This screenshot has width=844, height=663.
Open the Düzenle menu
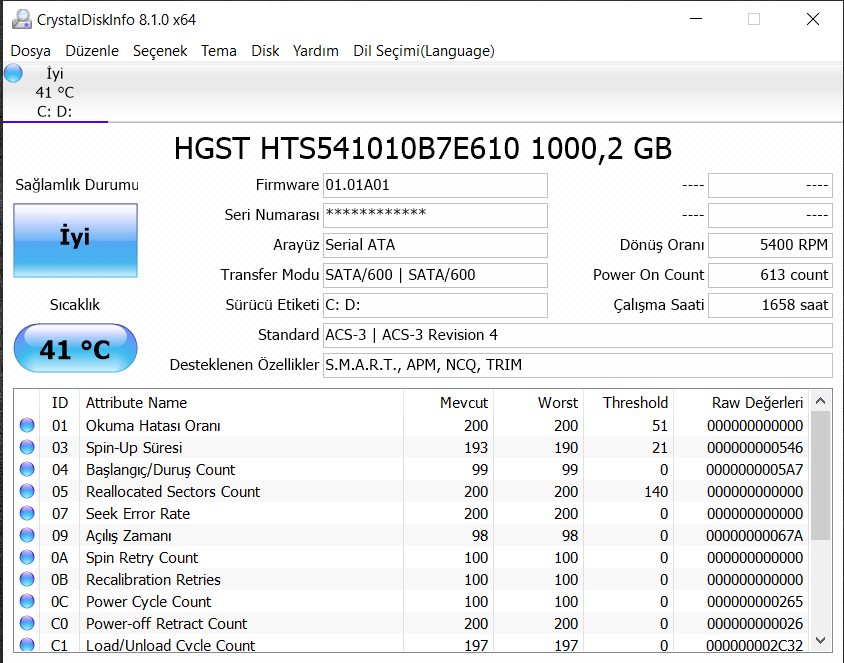(92, 51)
